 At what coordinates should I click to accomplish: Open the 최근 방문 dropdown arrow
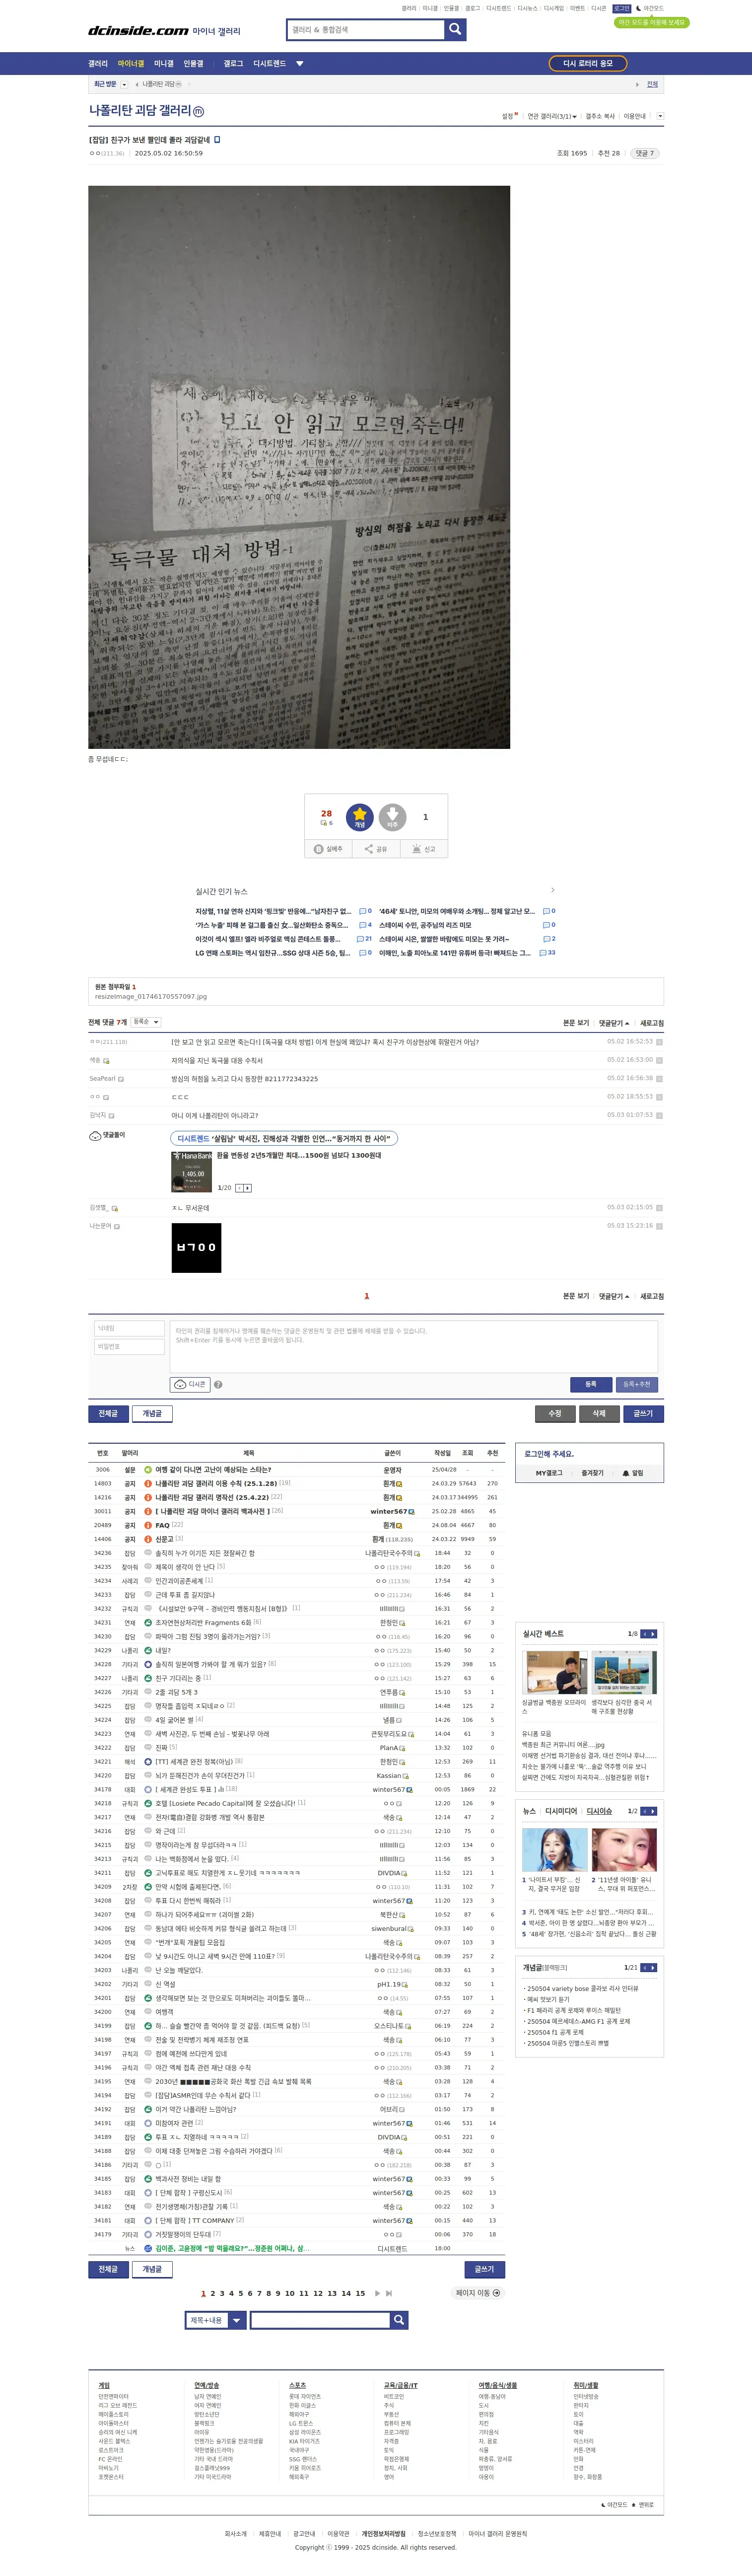(x=124, y=85)
